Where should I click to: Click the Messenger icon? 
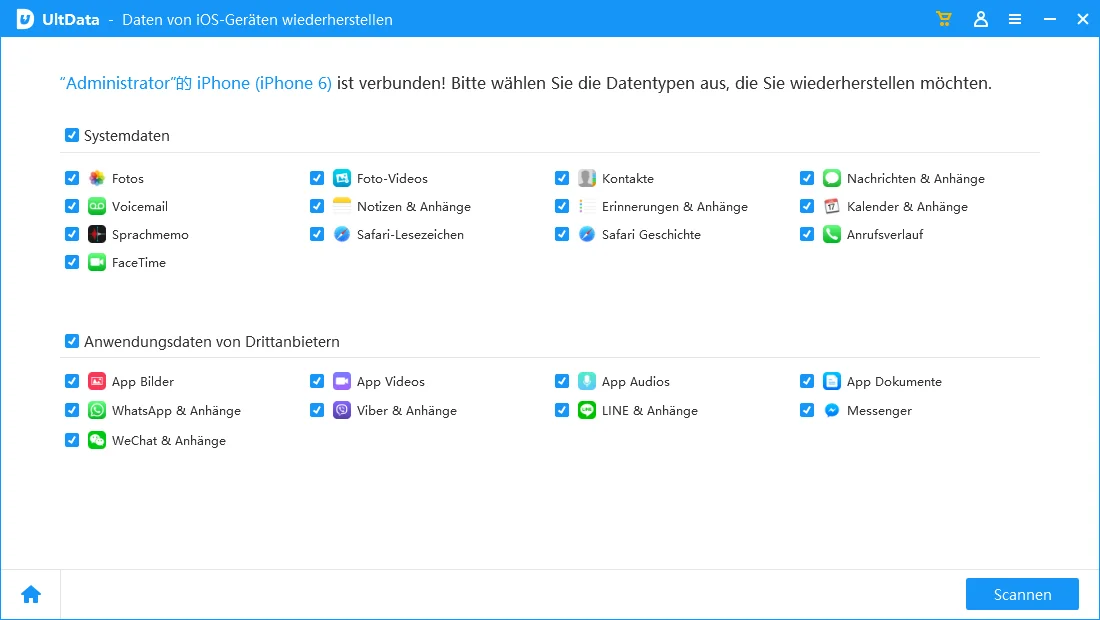(x=832, y=410)
